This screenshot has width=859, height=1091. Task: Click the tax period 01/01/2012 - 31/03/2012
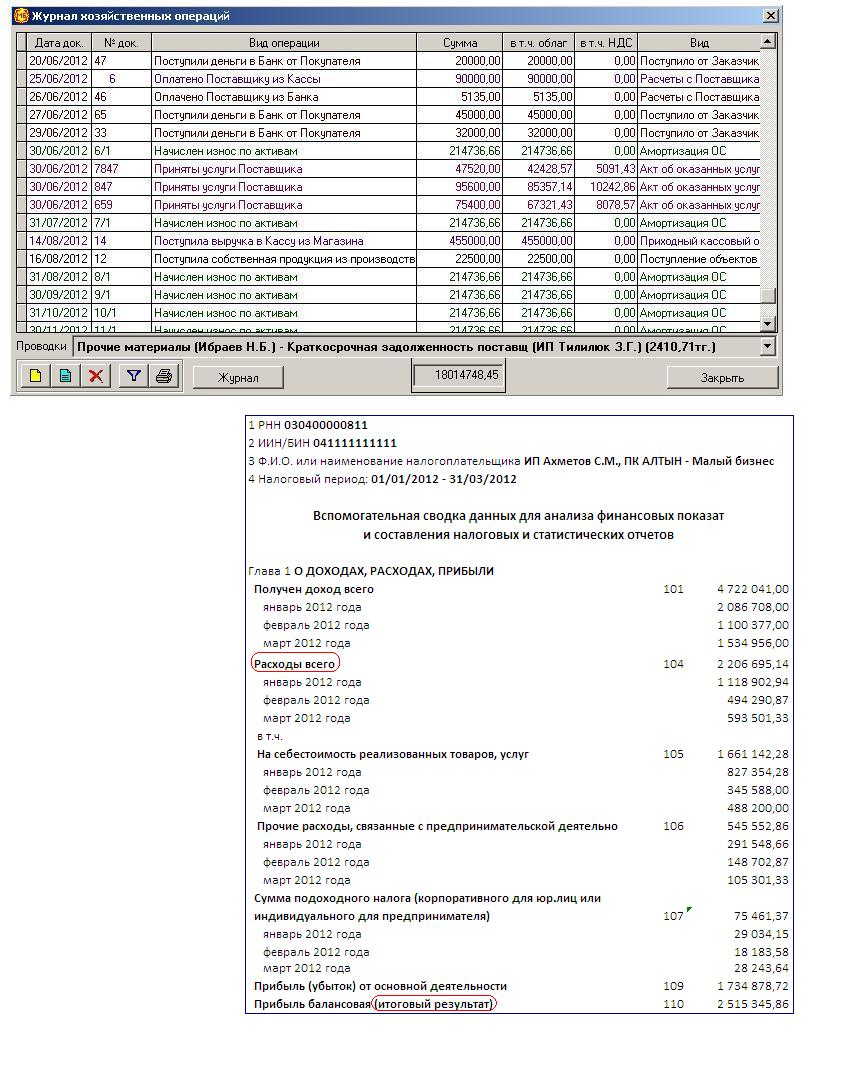point(444,479)
